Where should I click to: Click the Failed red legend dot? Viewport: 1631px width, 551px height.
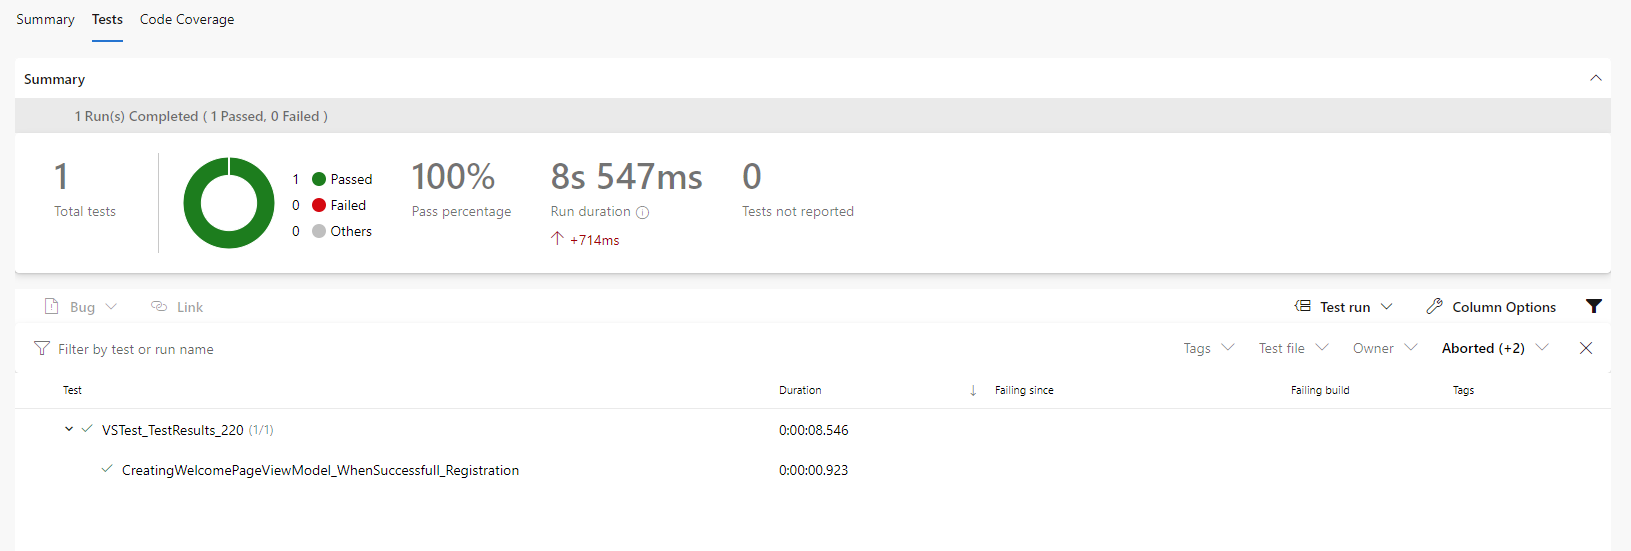[319, 205]
